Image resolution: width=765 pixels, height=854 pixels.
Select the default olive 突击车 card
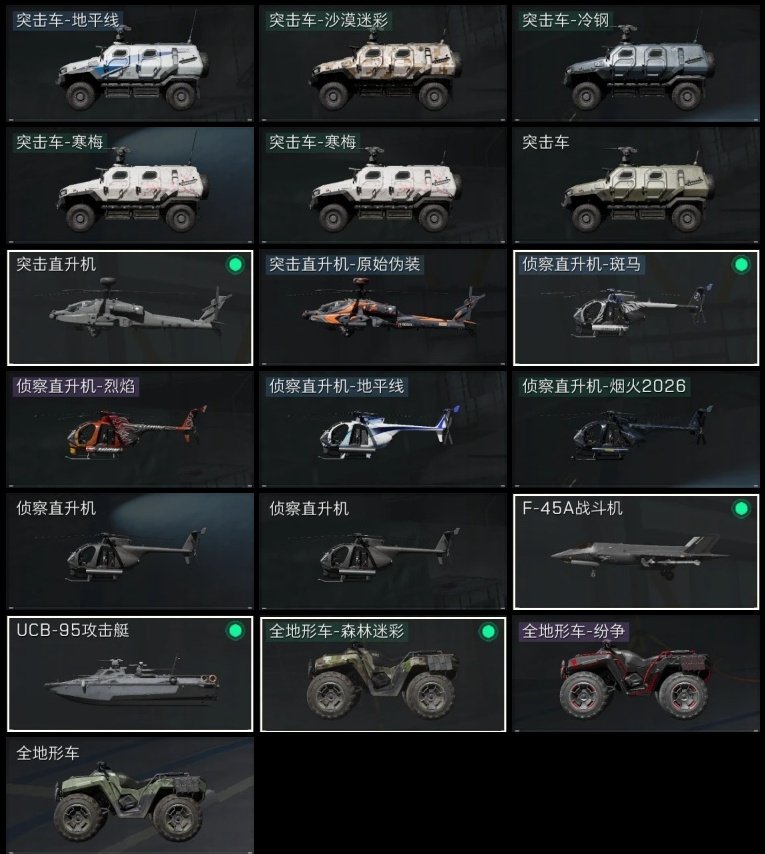(636, 185)
